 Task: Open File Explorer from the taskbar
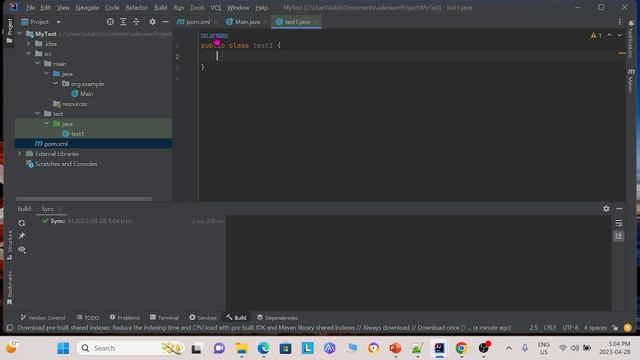tap(241, 348)
